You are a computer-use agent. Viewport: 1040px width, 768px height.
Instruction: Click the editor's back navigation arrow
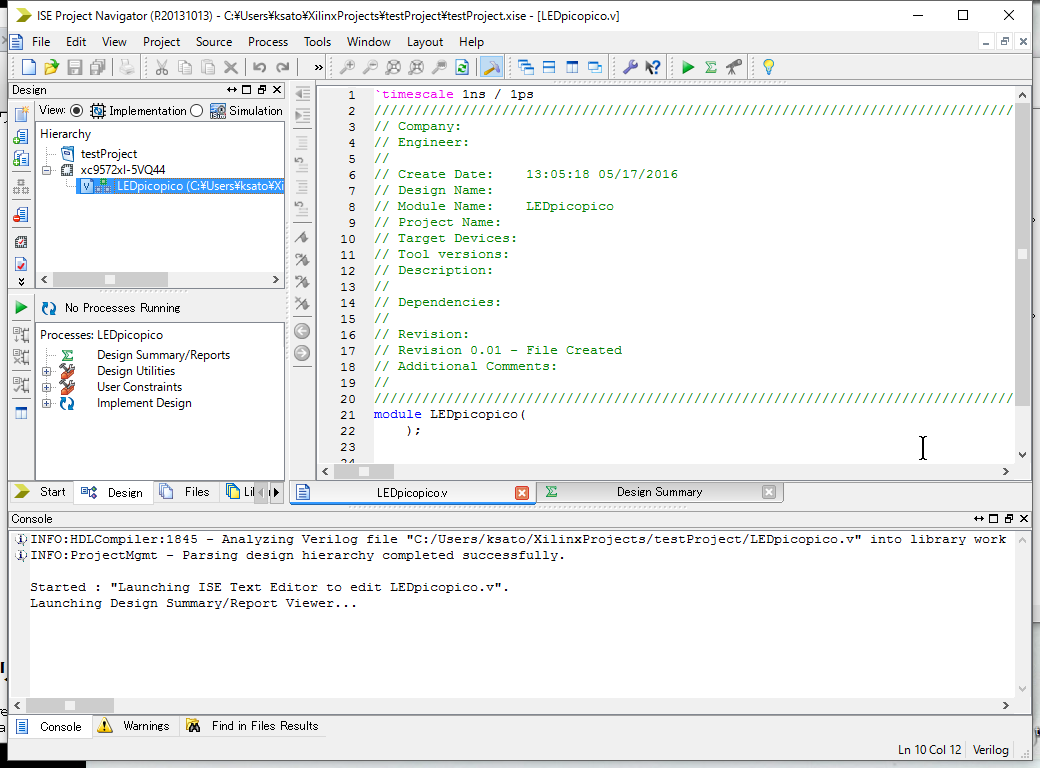302,331
